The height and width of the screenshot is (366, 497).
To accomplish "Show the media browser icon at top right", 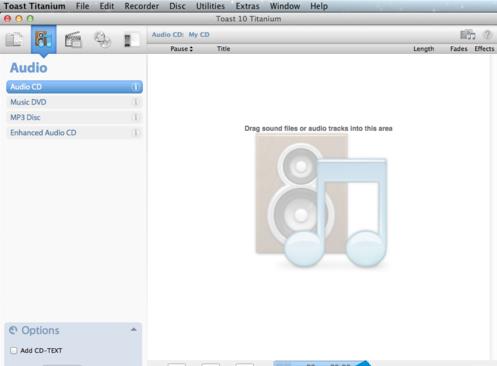I will 468,35.
